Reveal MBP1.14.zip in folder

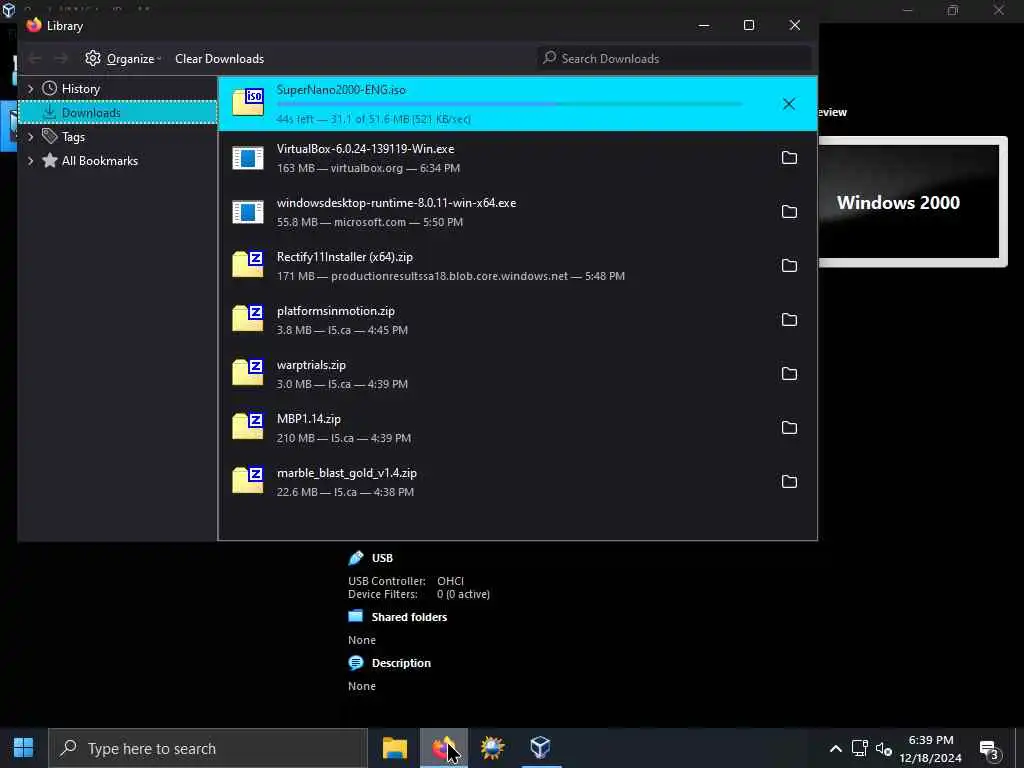[x=789, y=427]
